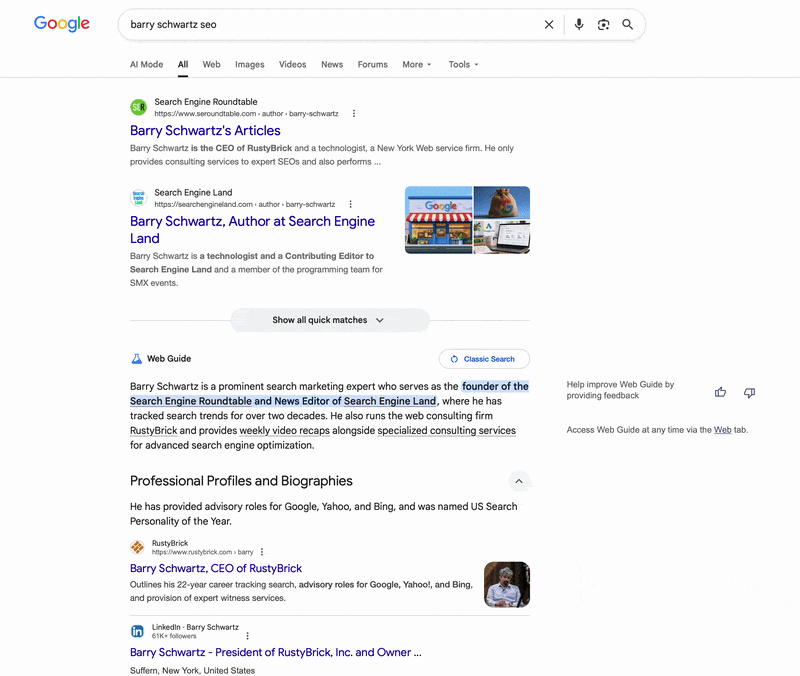Click searchengineland.com author URL text
The width and height of the screenshot is (800, 676).
click(x=245, y=204)
